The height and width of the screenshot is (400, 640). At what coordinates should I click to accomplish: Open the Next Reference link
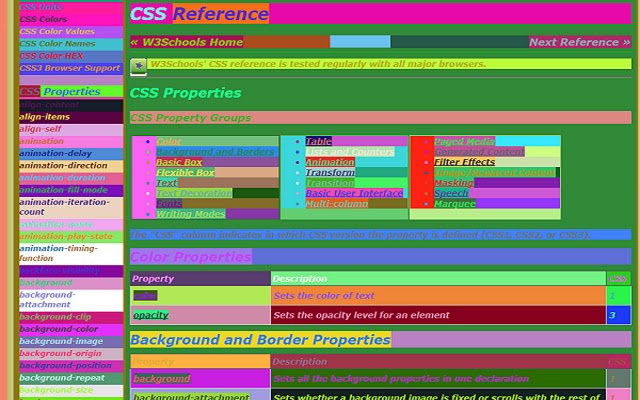click(x=580, y=42)
